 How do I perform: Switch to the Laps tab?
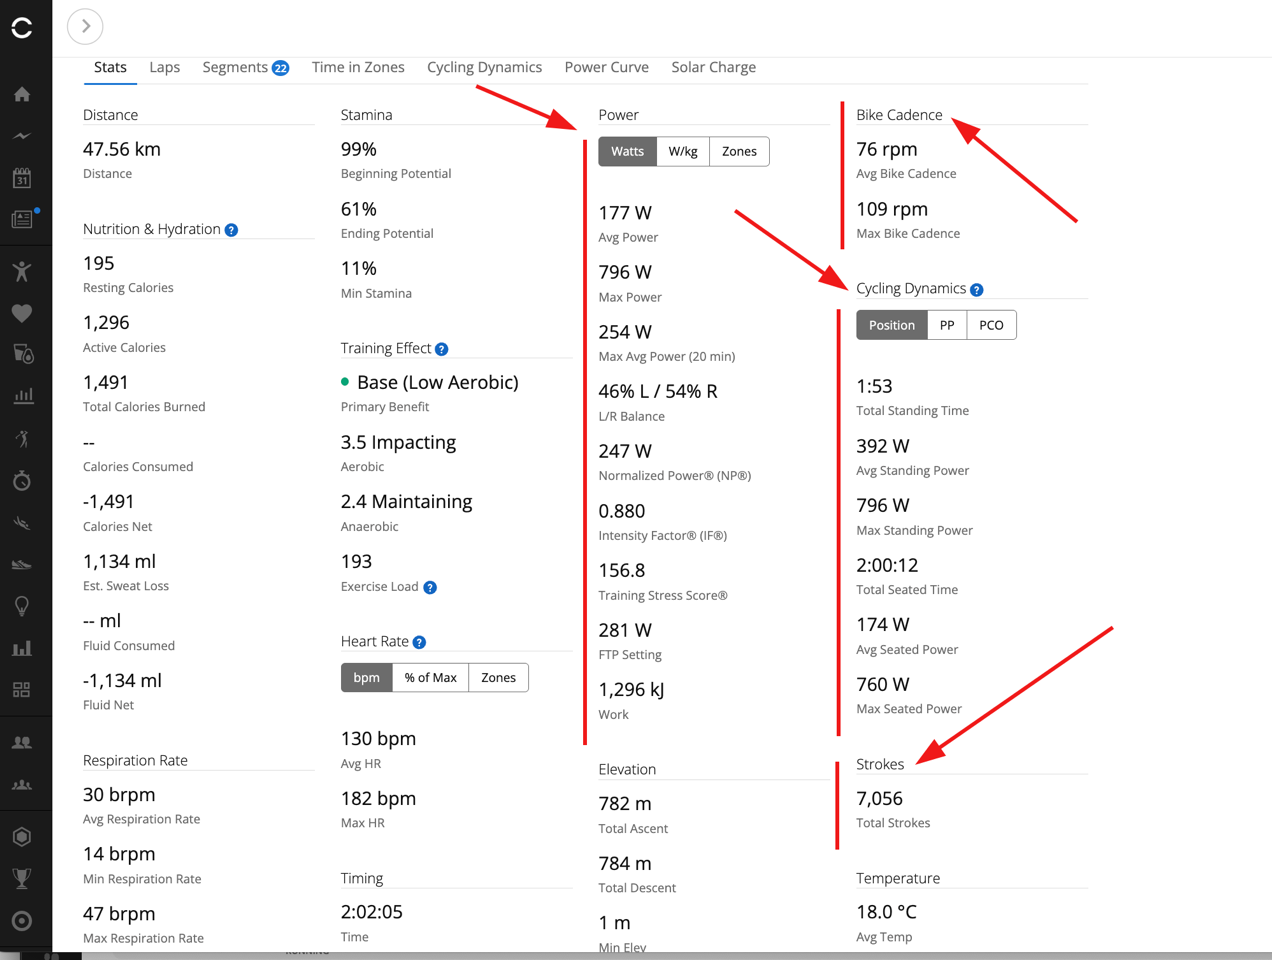(165, 67)
